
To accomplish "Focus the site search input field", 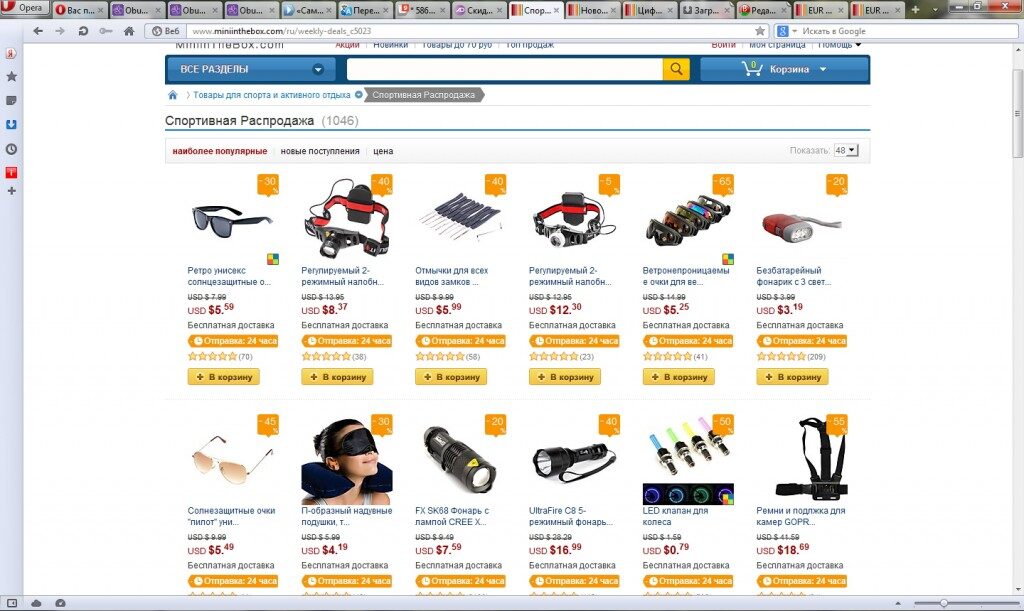I will (504, 69).
